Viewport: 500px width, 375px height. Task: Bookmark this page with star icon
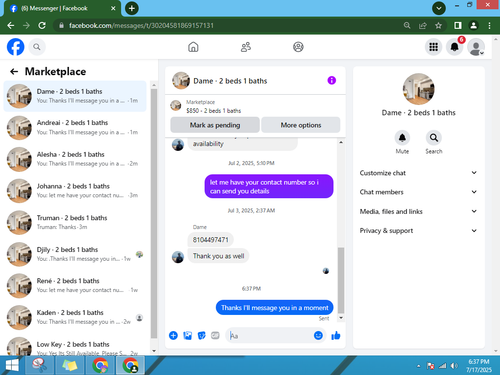[438, 25]
